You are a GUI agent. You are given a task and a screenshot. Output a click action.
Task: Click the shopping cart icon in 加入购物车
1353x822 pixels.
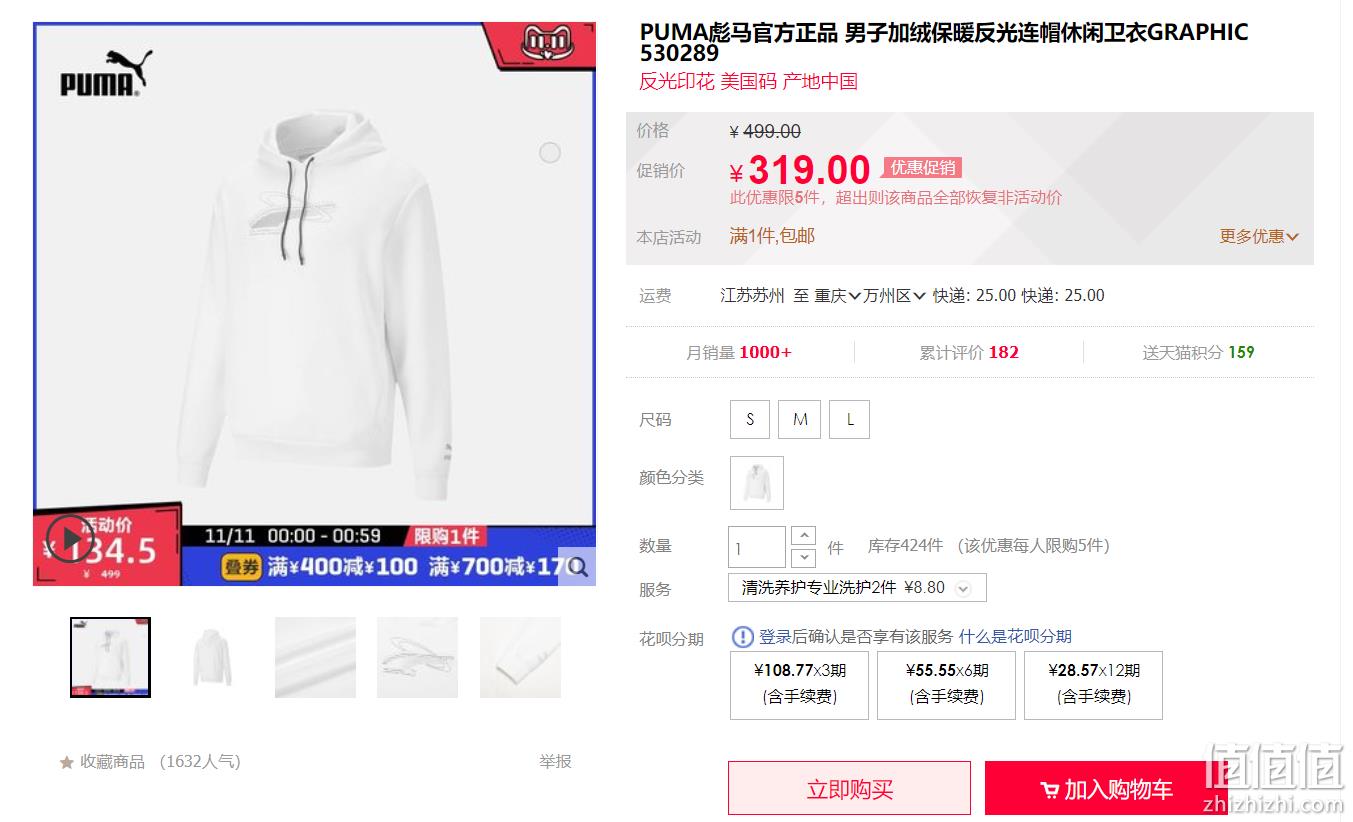(x=1050, y=790)
